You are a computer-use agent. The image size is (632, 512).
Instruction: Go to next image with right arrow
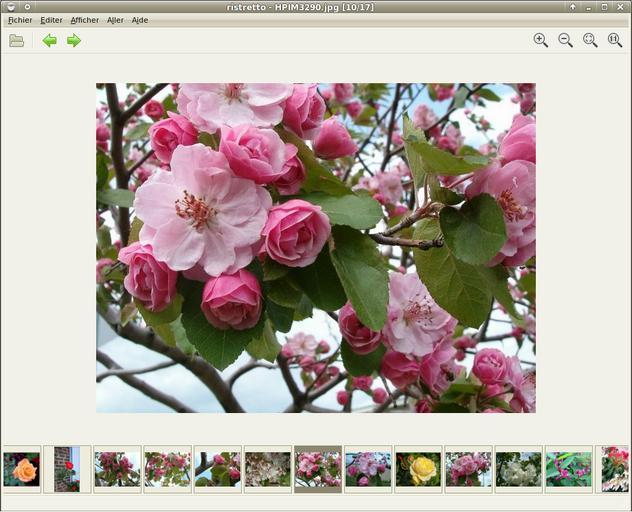pos(74,41)
